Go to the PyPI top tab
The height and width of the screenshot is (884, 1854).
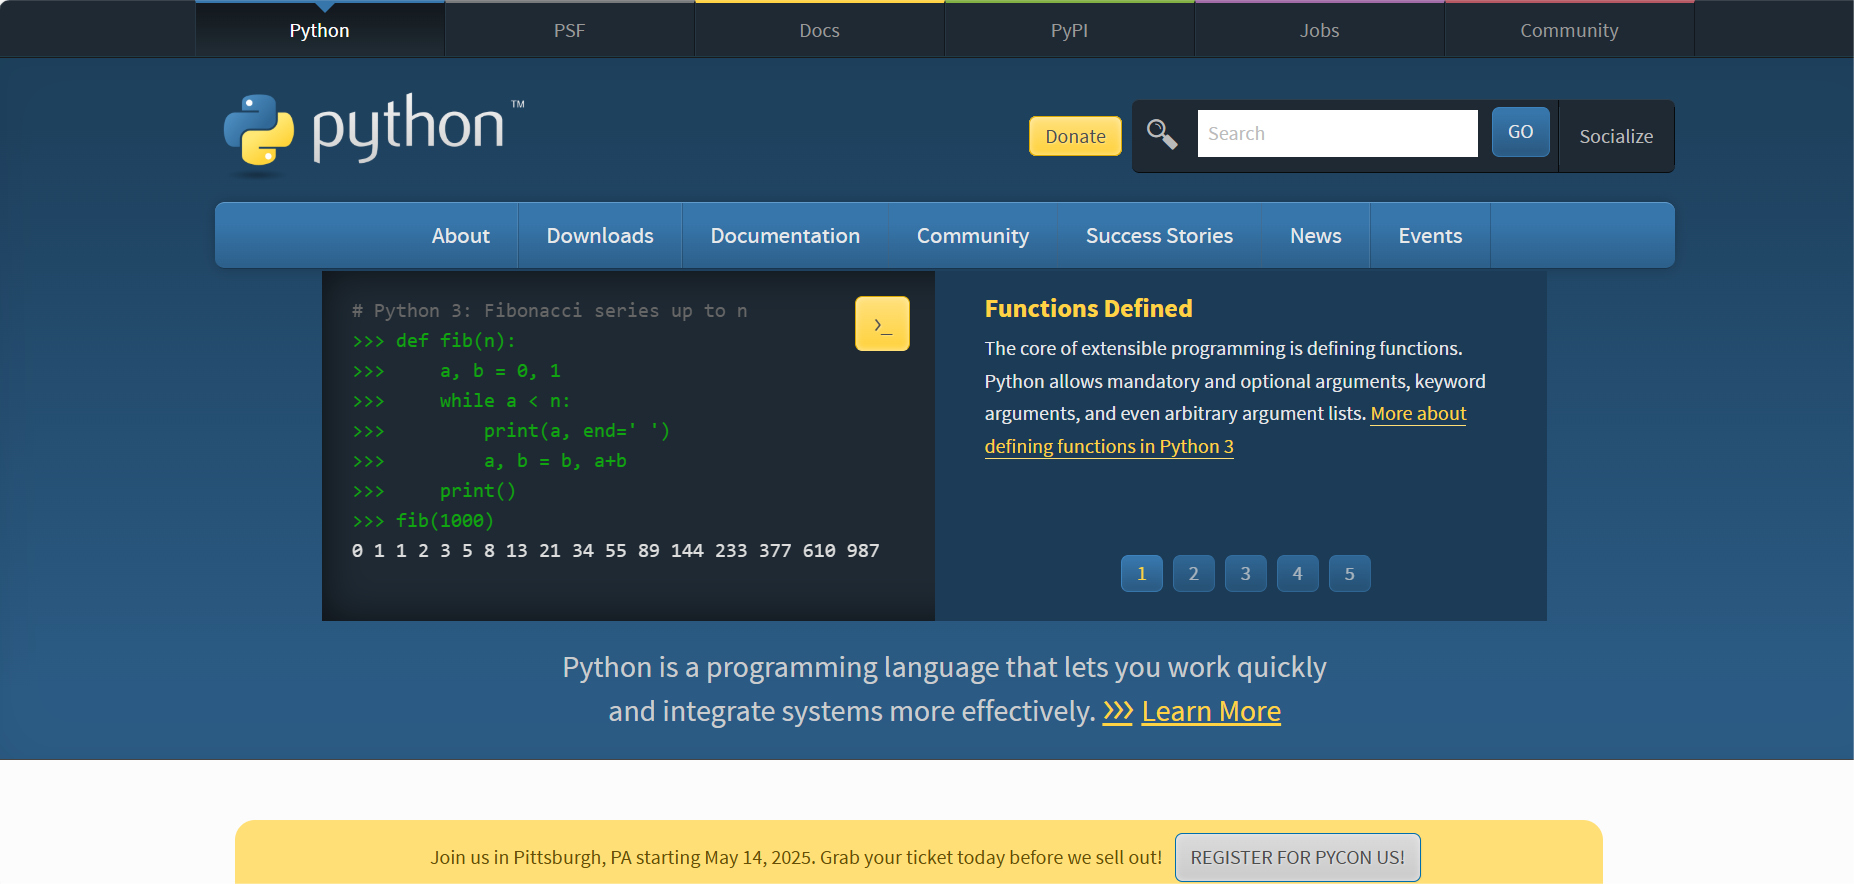[x=1070, y=30]
